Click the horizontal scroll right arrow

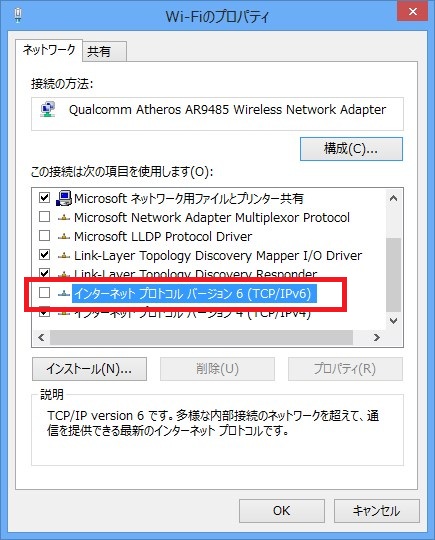(x=377, y=337)
